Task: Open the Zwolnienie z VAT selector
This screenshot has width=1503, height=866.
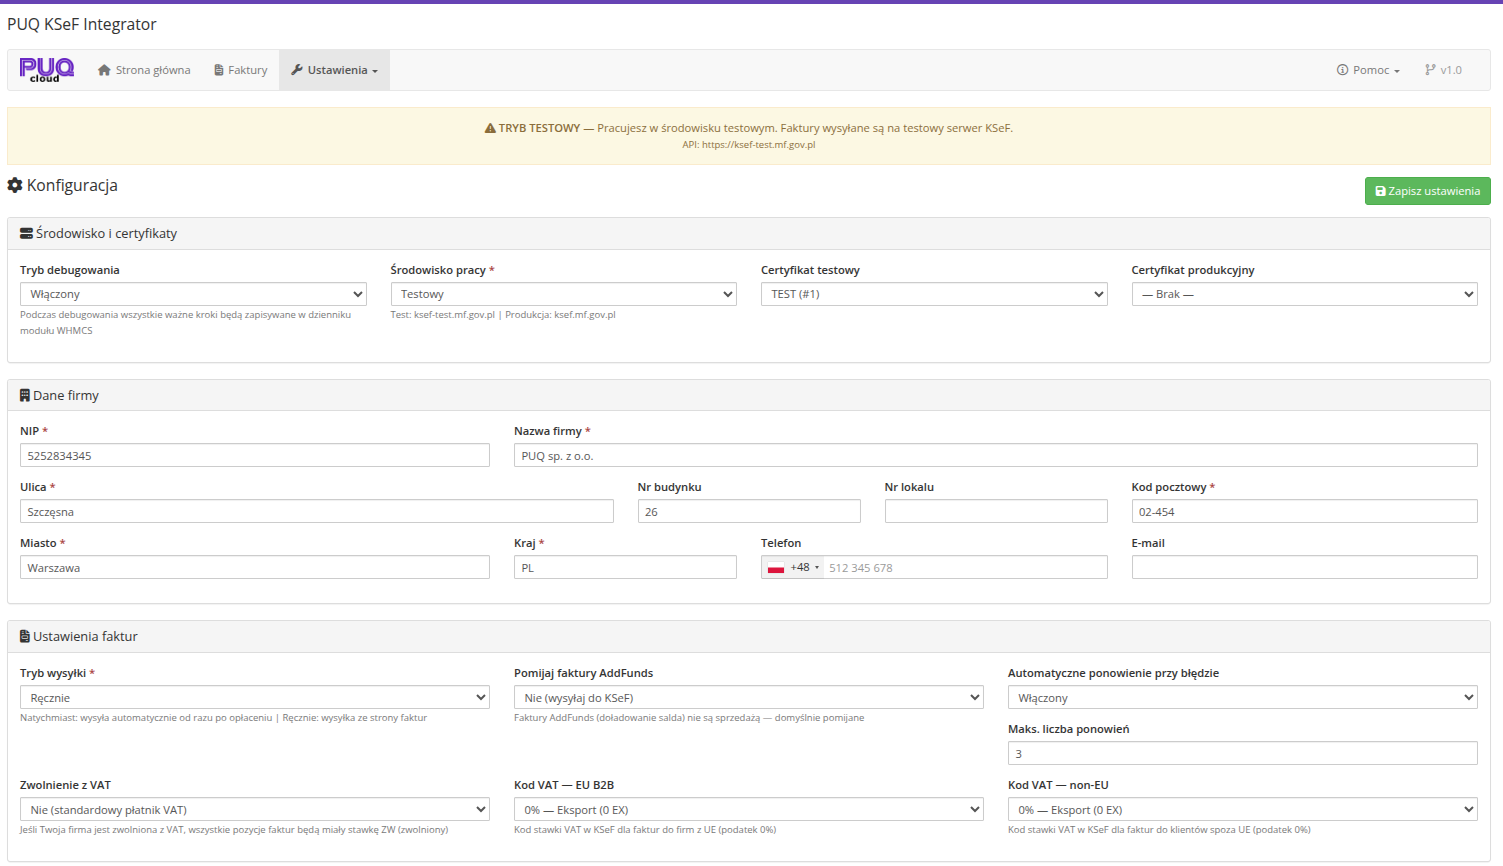Action: tap(254, 810)
